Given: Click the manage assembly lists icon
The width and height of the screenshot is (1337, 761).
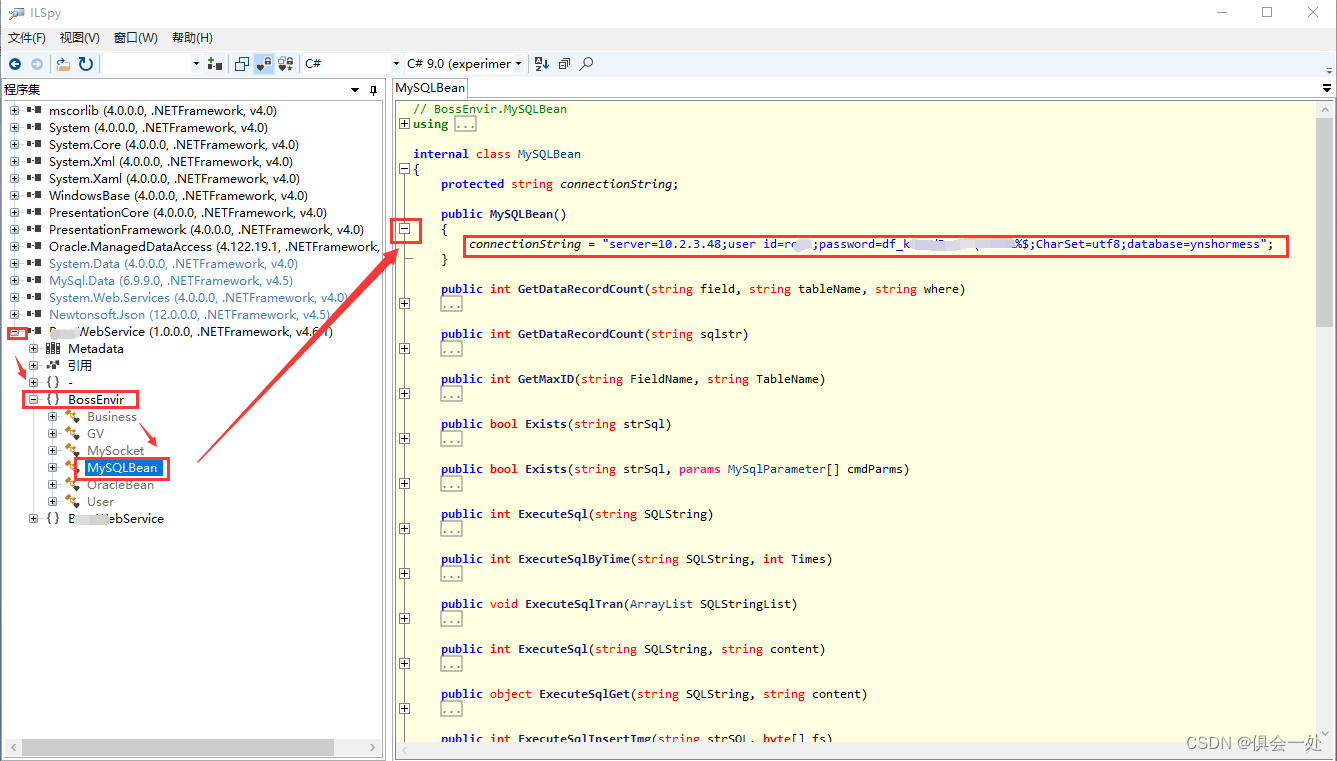Looking at the screenshot, I should tap(214, 64).
